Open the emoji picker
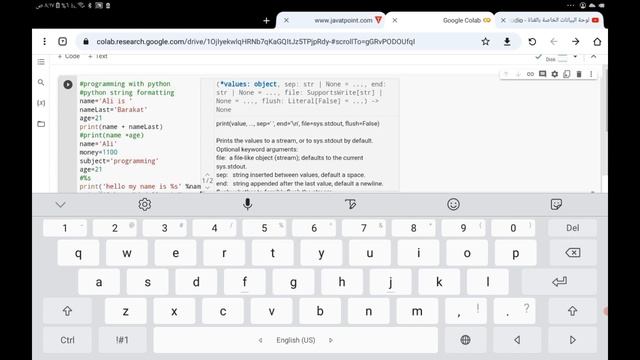The height and width of the screenshot is (360, 640). coord(453,204)
